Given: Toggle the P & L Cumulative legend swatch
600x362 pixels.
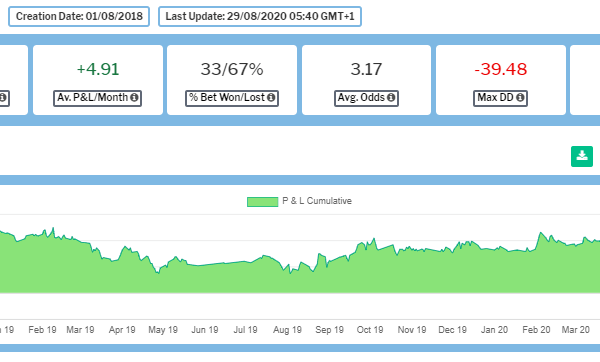Looking at the screenshot, I should (x=262, y=202).
